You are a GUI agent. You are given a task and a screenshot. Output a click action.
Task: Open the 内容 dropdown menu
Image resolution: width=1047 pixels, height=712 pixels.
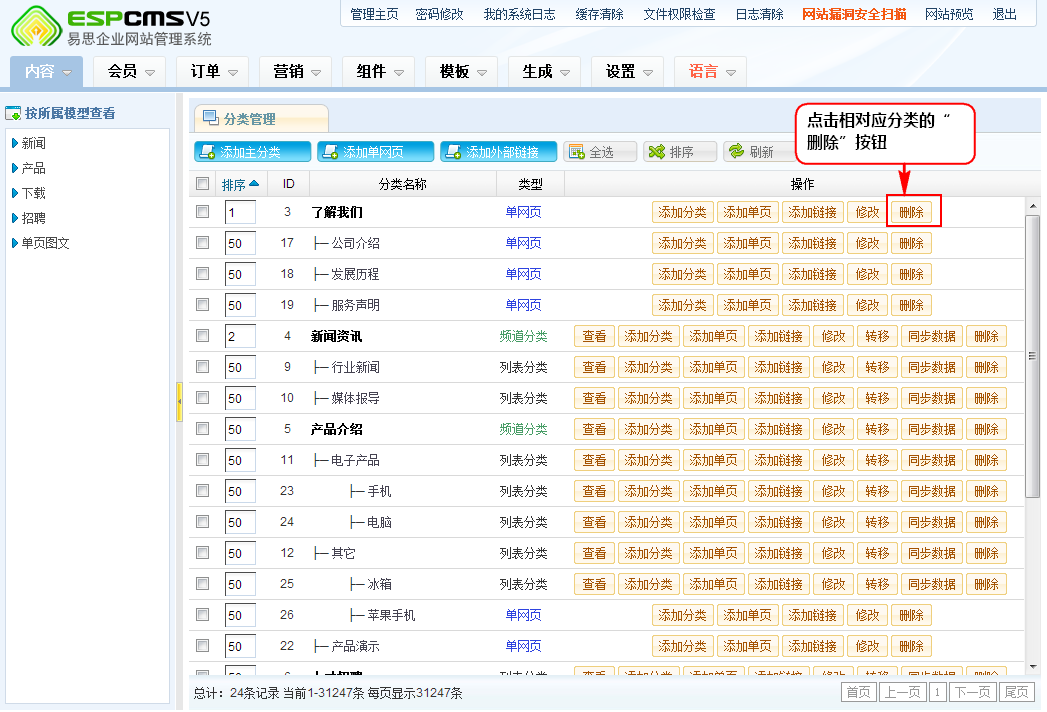(x=47, y=71)
